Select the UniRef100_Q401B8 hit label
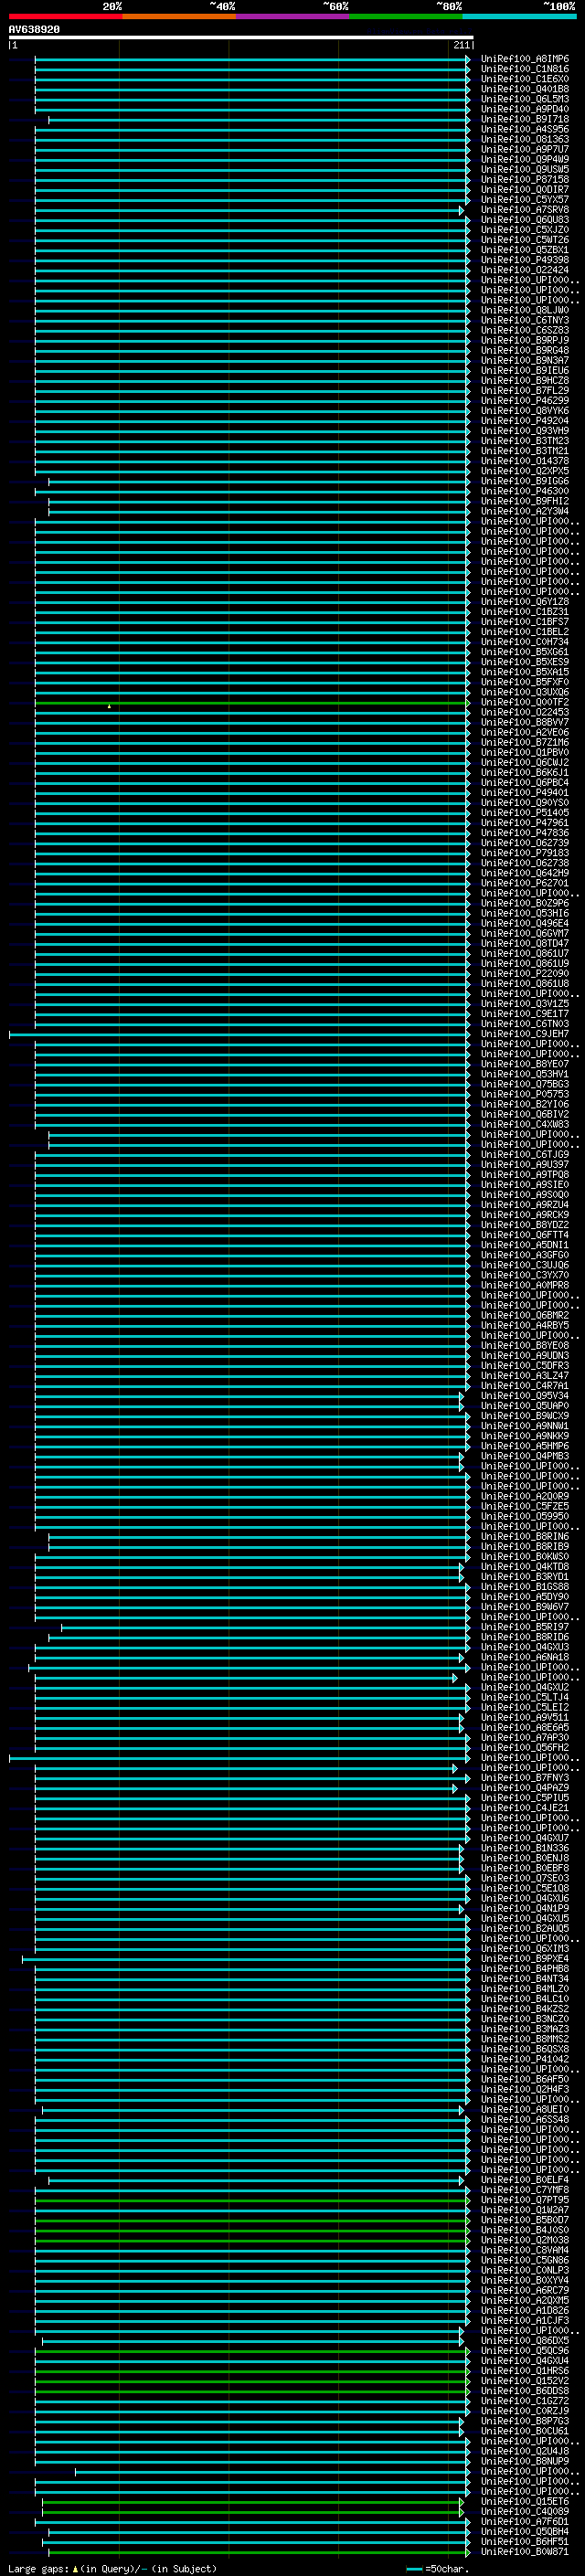The height and width of the screenshot is (2576, 585). (x=525, y=90)
